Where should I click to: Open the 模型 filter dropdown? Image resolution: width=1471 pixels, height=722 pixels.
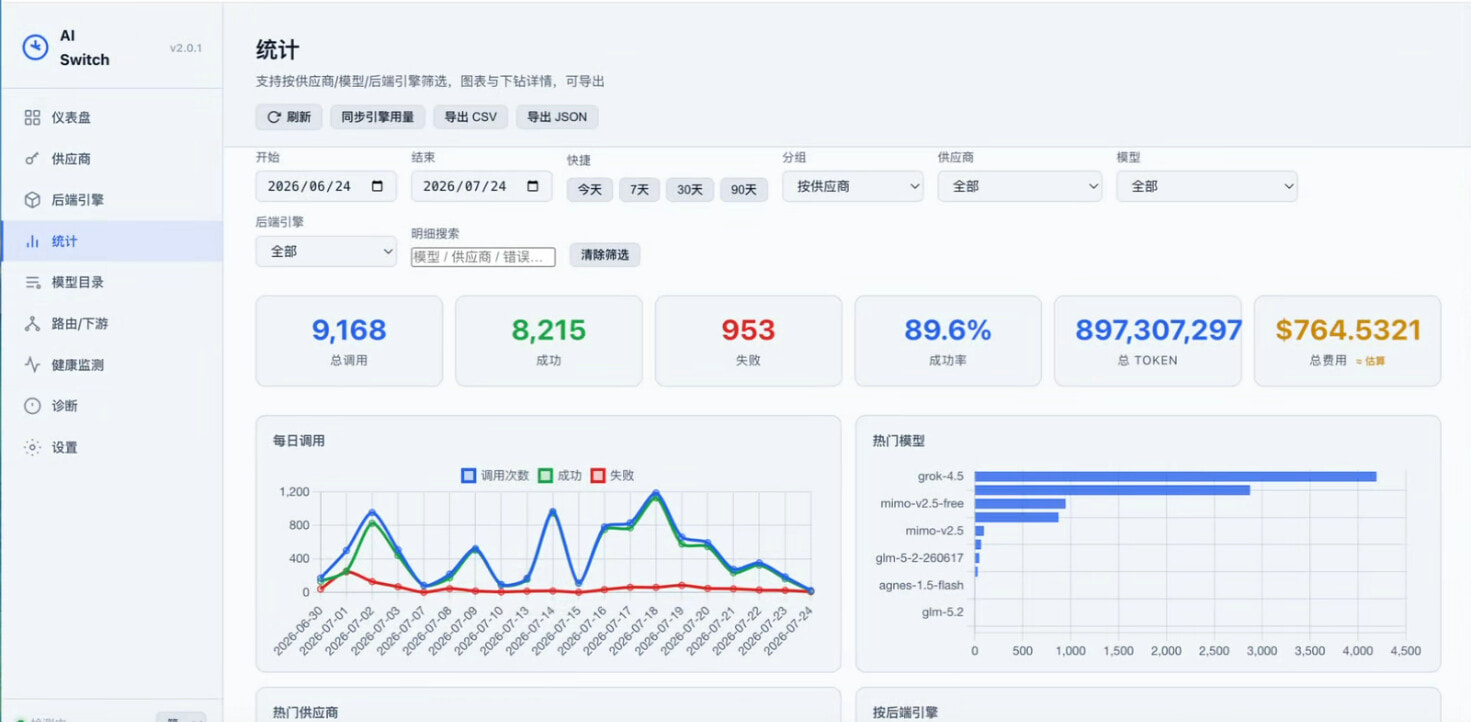(x=1207, y=186)
